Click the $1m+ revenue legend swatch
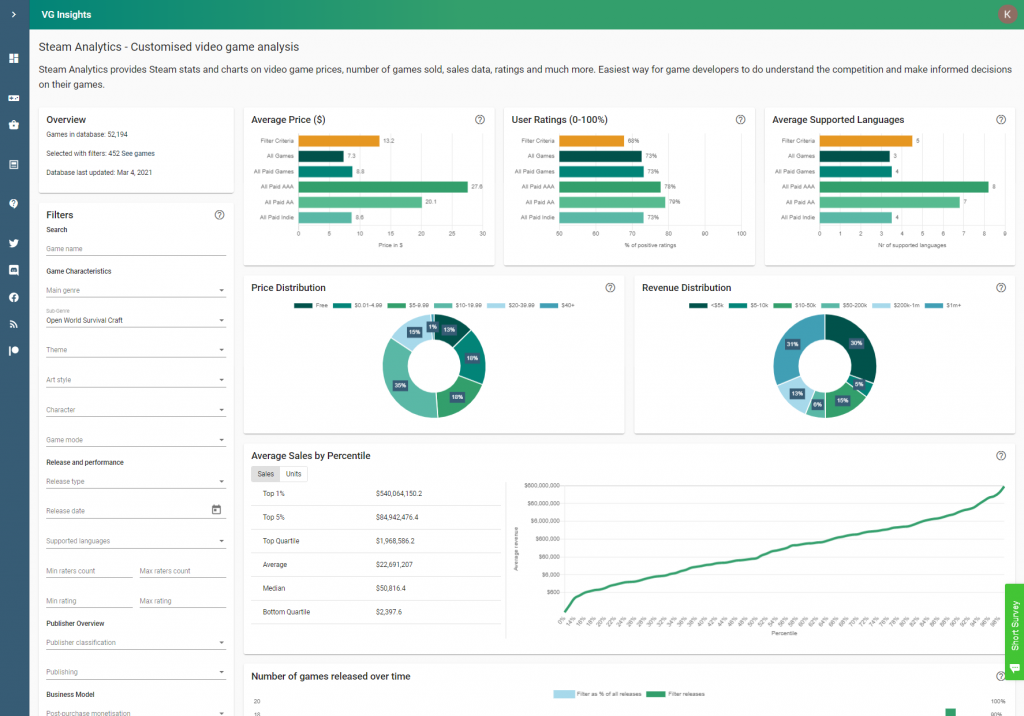The width and height of the screenshot is (1024, 716). coord(934,305)
